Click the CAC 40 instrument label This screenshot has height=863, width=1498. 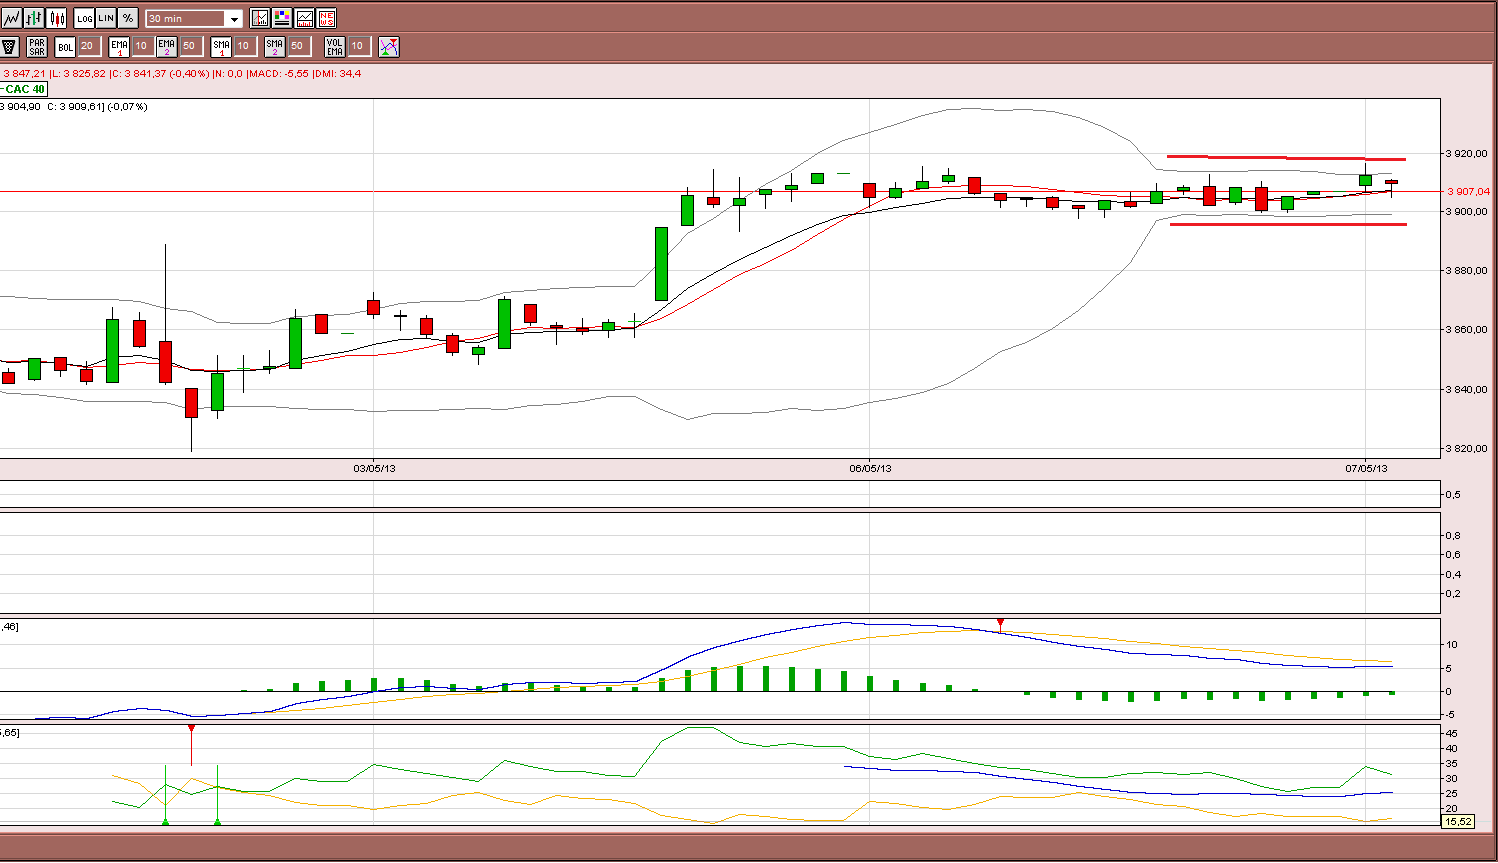[24, 89]
